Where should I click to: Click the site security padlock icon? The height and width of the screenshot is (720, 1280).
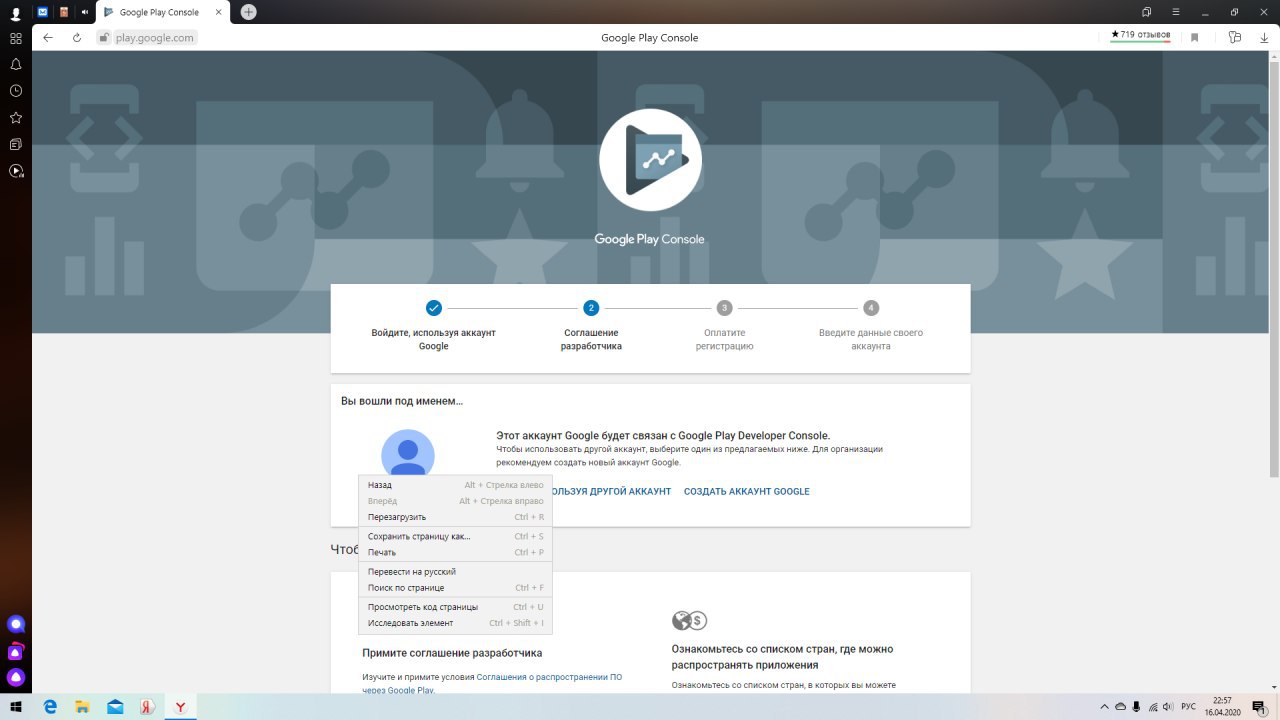click(x=103, y=38)
